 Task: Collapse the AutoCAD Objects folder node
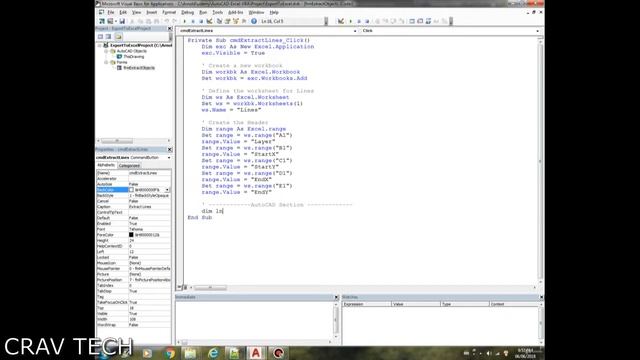[x=107, y=51]
